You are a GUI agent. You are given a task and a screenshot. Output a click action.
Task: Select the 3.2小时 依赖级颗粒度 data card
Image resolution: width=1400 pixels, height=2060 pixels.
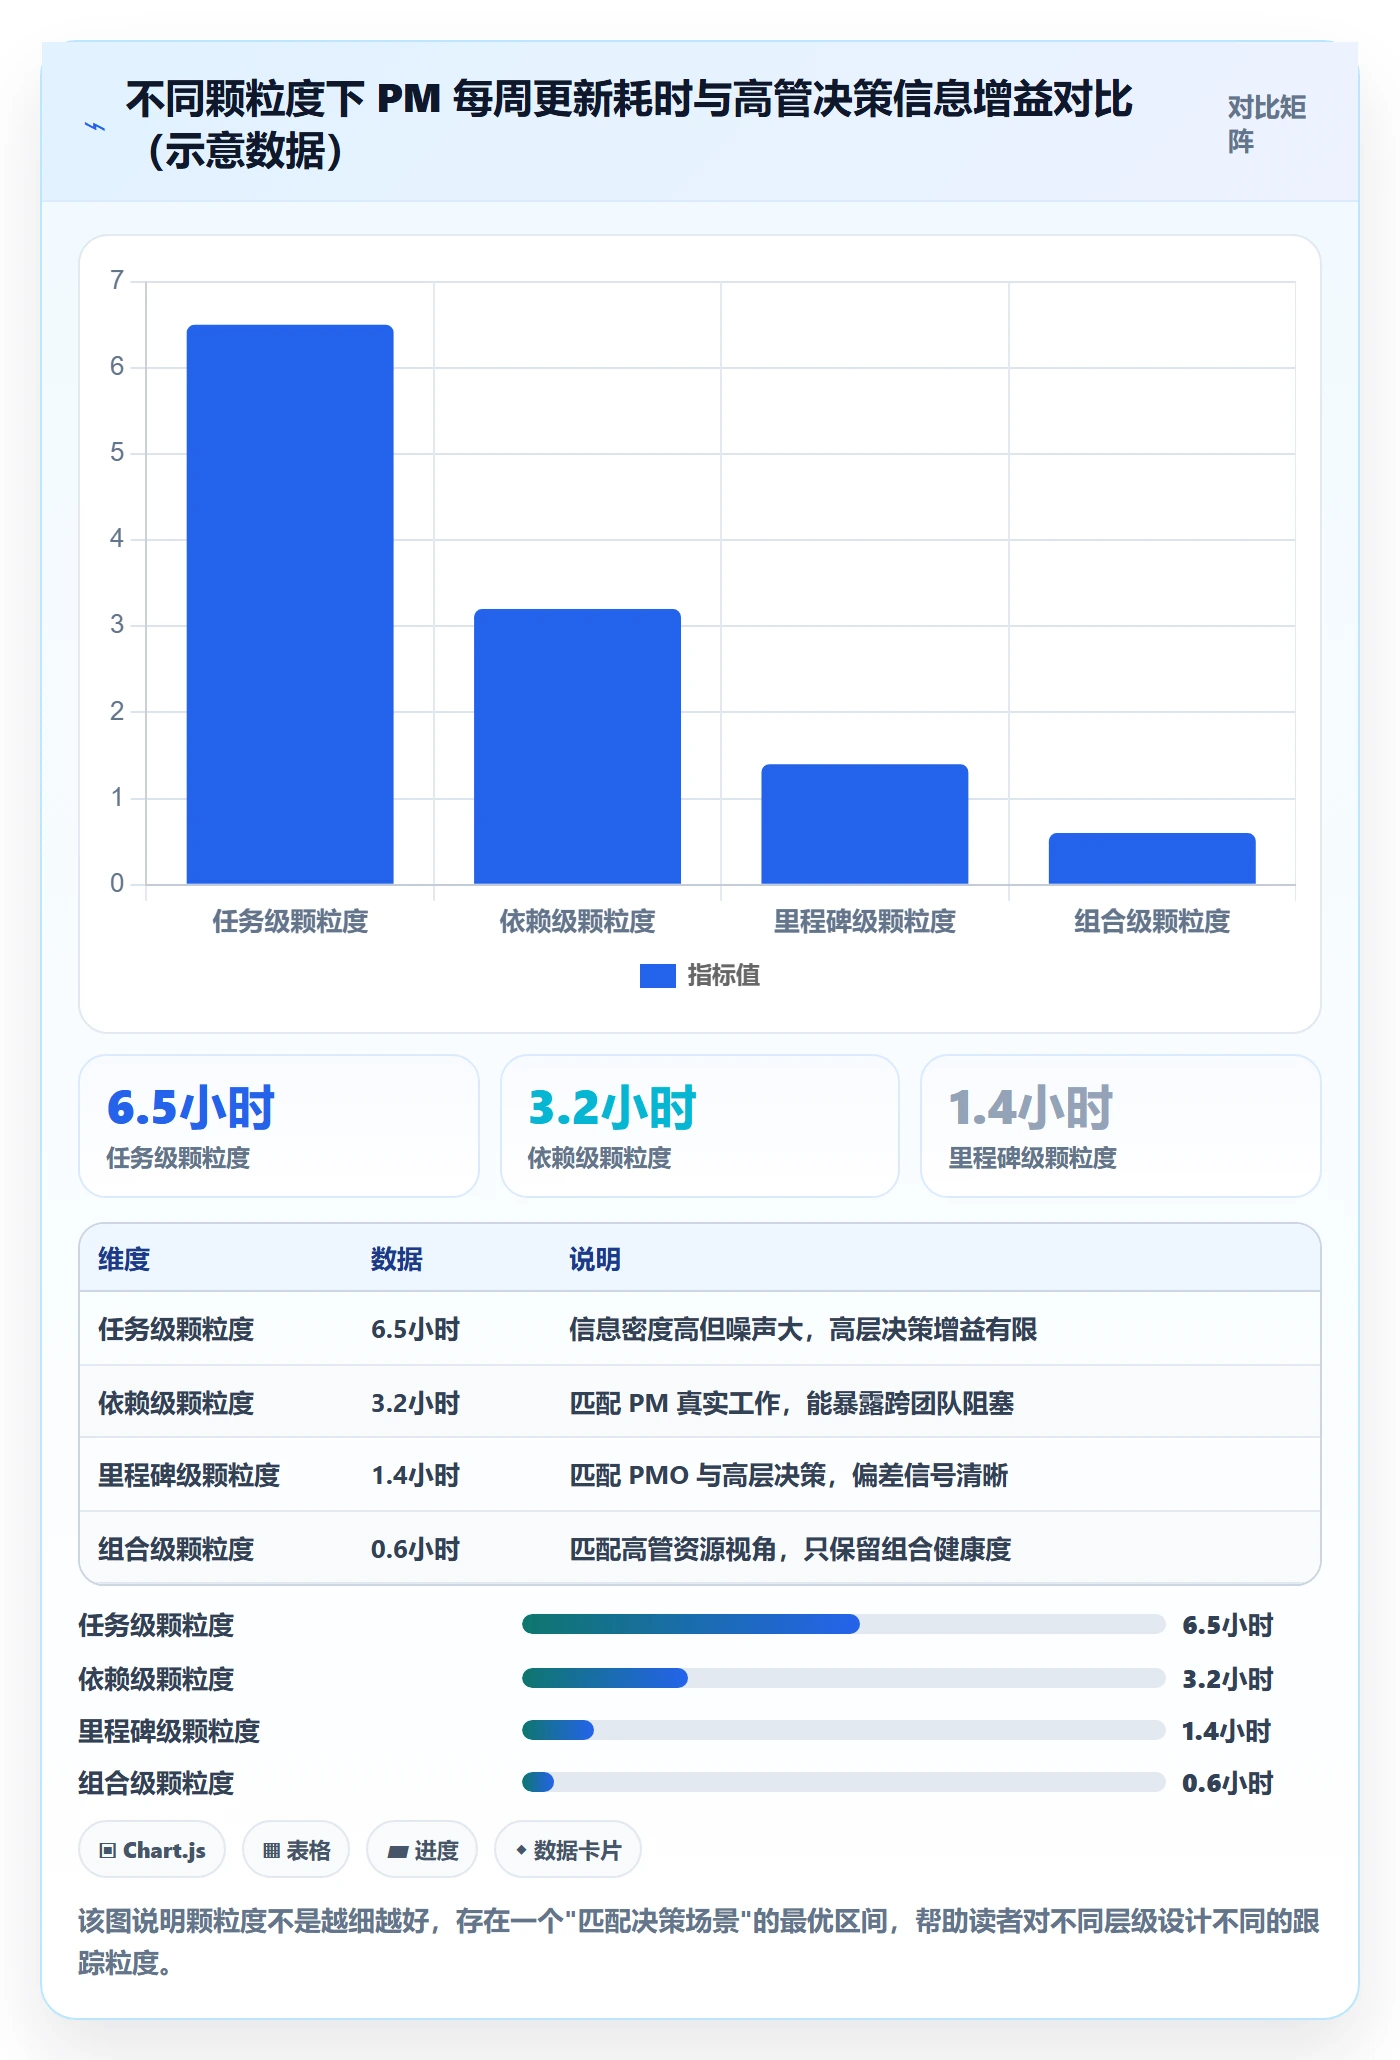point(700,1126)
